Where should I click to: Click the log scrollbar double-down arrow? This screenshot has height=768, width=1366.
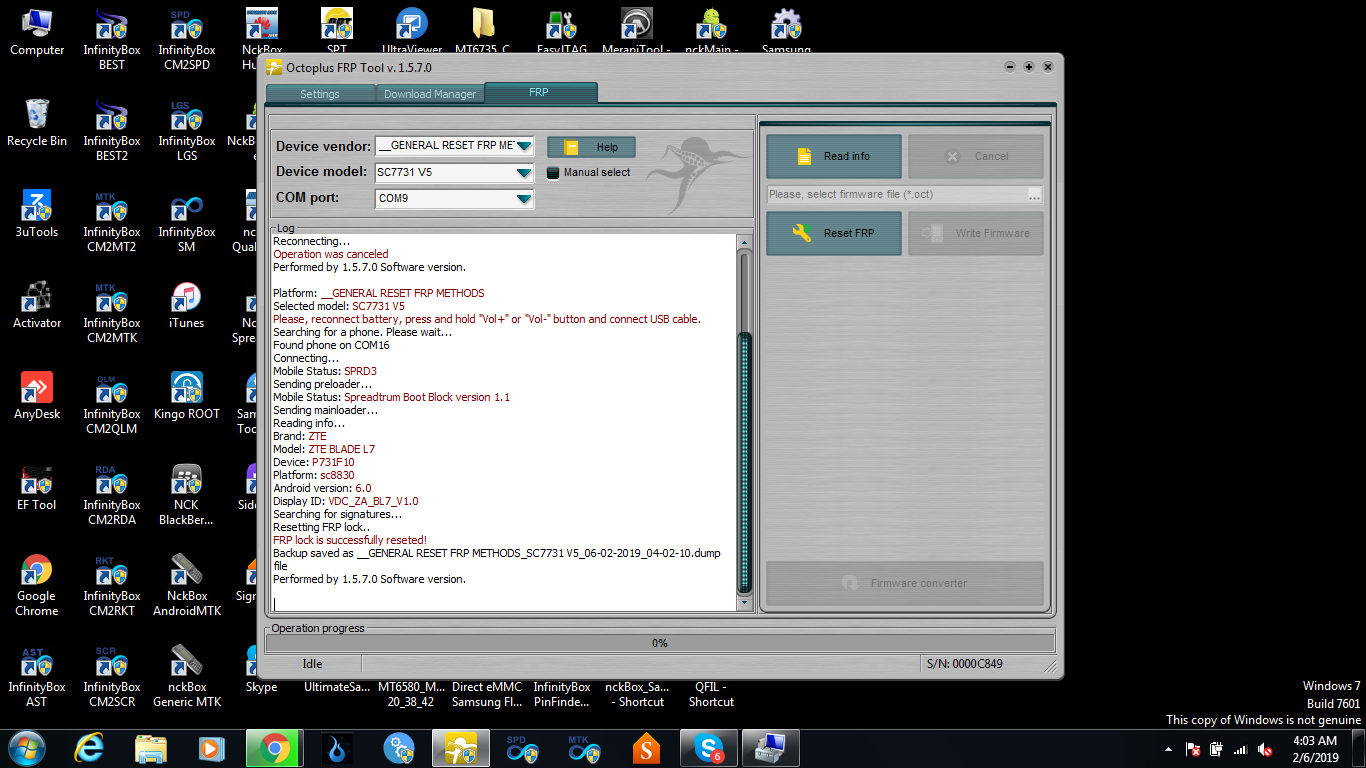(x=743, y=603)
